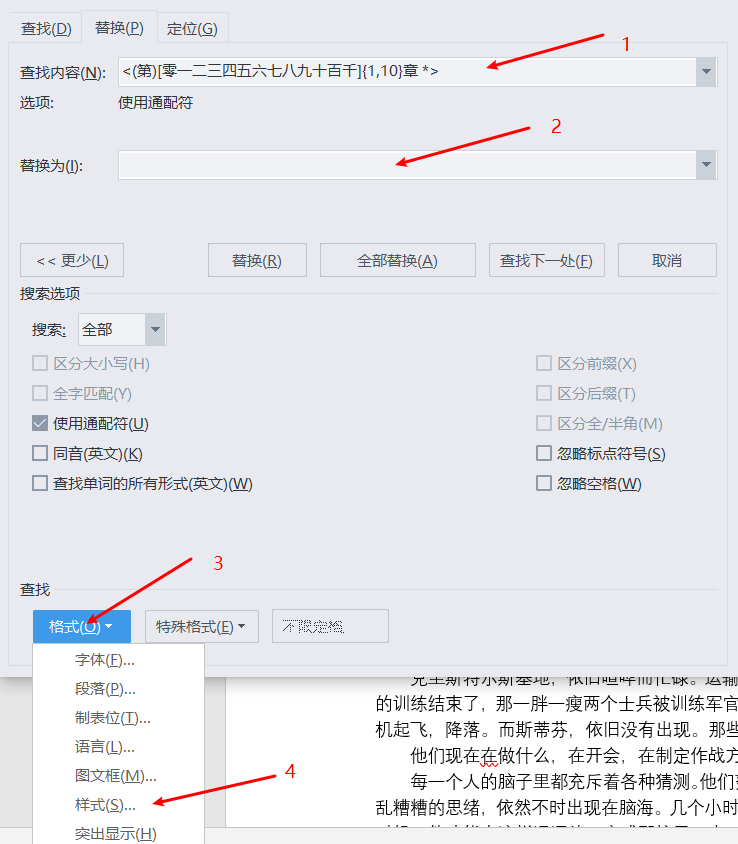Click the 取消 button
Image resolution: width=738 pixels, height=844 pixels.
667,261
